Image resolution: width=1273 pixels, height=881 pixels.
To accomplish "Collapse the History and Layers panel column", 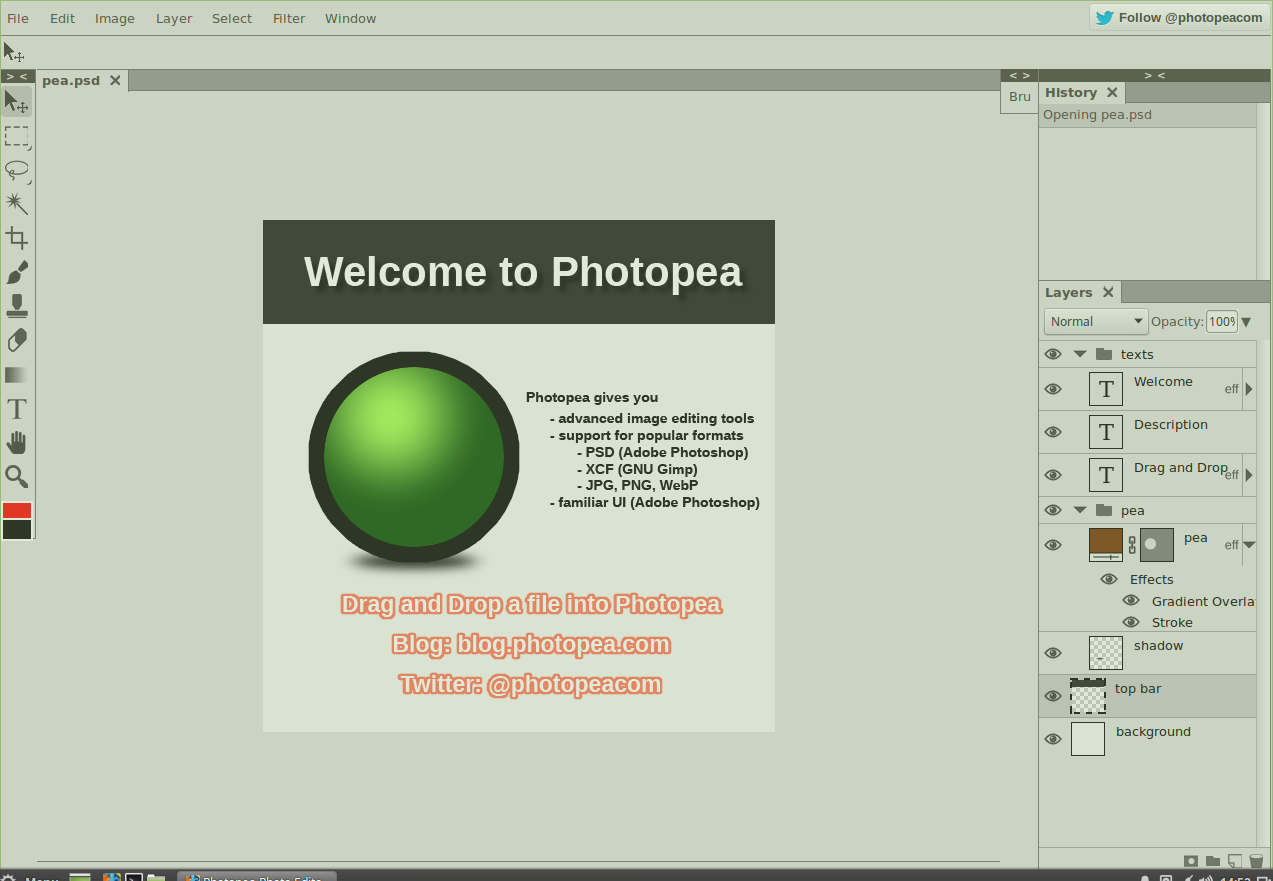I will click(1155, 75).
